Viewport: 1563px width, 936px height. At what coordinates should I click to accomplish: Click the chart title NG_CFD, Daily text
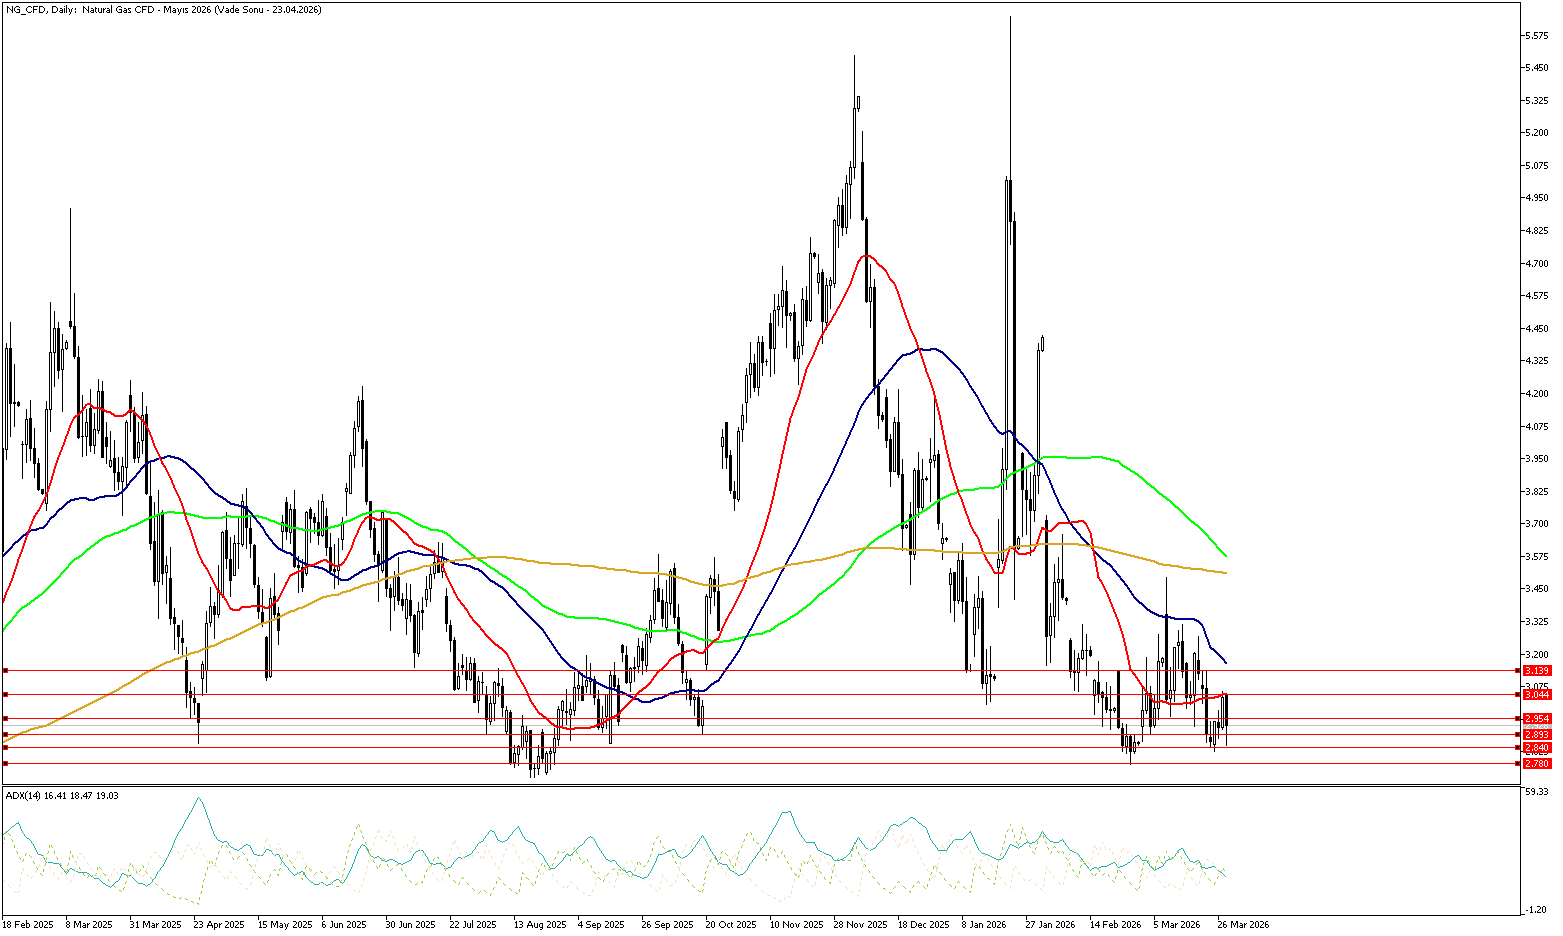click(41, 9)
